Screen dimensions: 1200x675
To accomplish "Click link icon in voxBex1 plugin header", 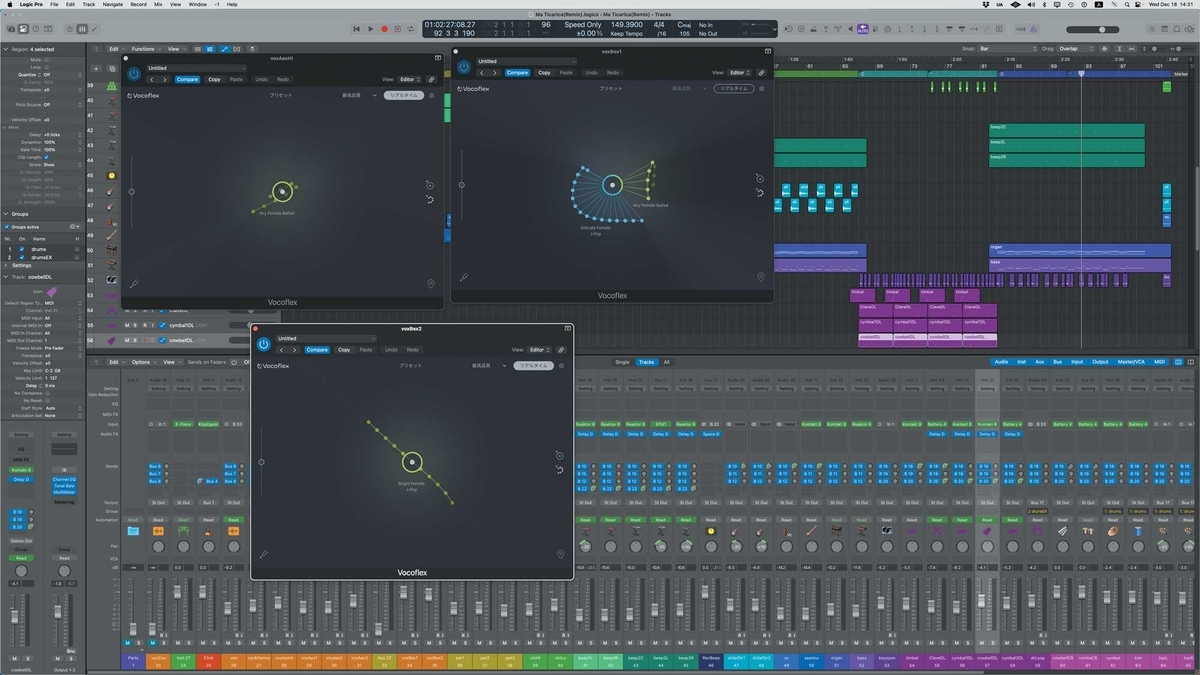I will [x=762, y=73].
